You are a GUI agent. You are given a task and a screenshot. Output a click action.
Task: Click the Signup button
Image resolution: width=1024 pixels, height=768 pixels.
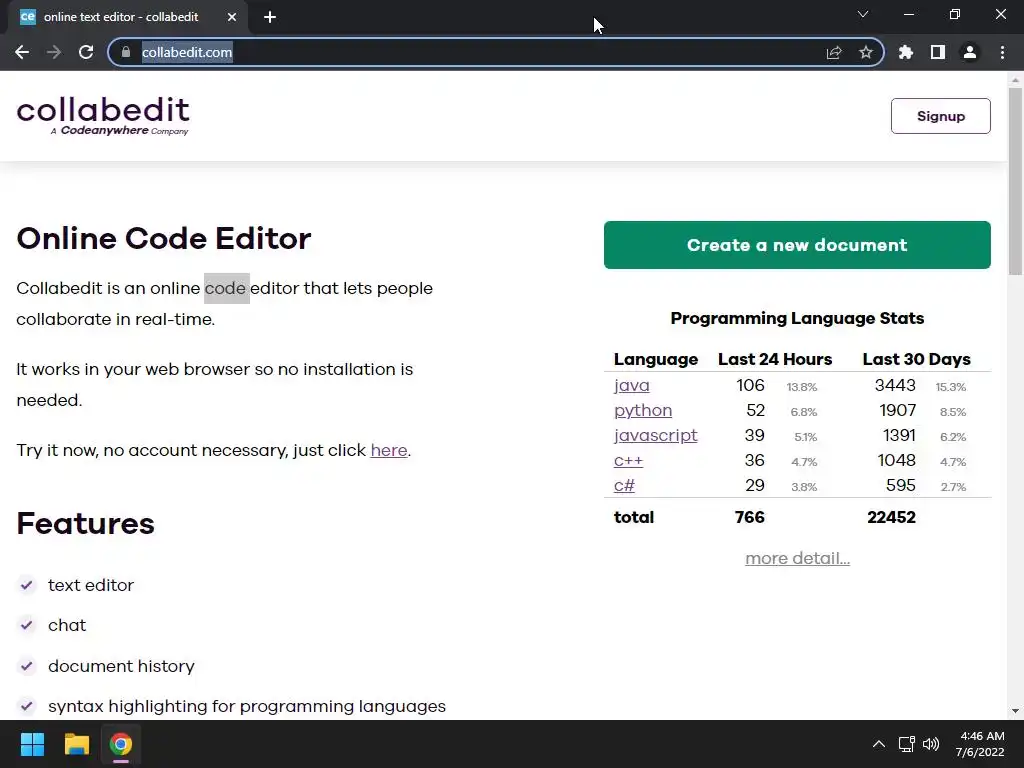940,116
